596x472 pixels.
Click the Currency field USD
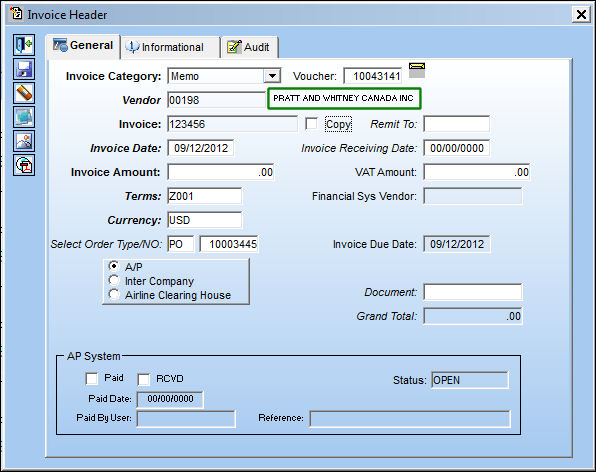click(x=204, y=220)
